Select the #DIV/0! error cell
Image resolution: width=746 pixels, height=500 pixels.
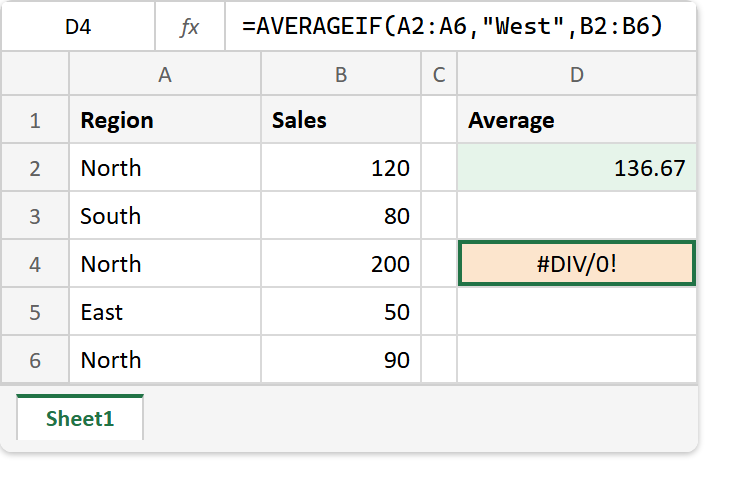click(x=577, y=264)
